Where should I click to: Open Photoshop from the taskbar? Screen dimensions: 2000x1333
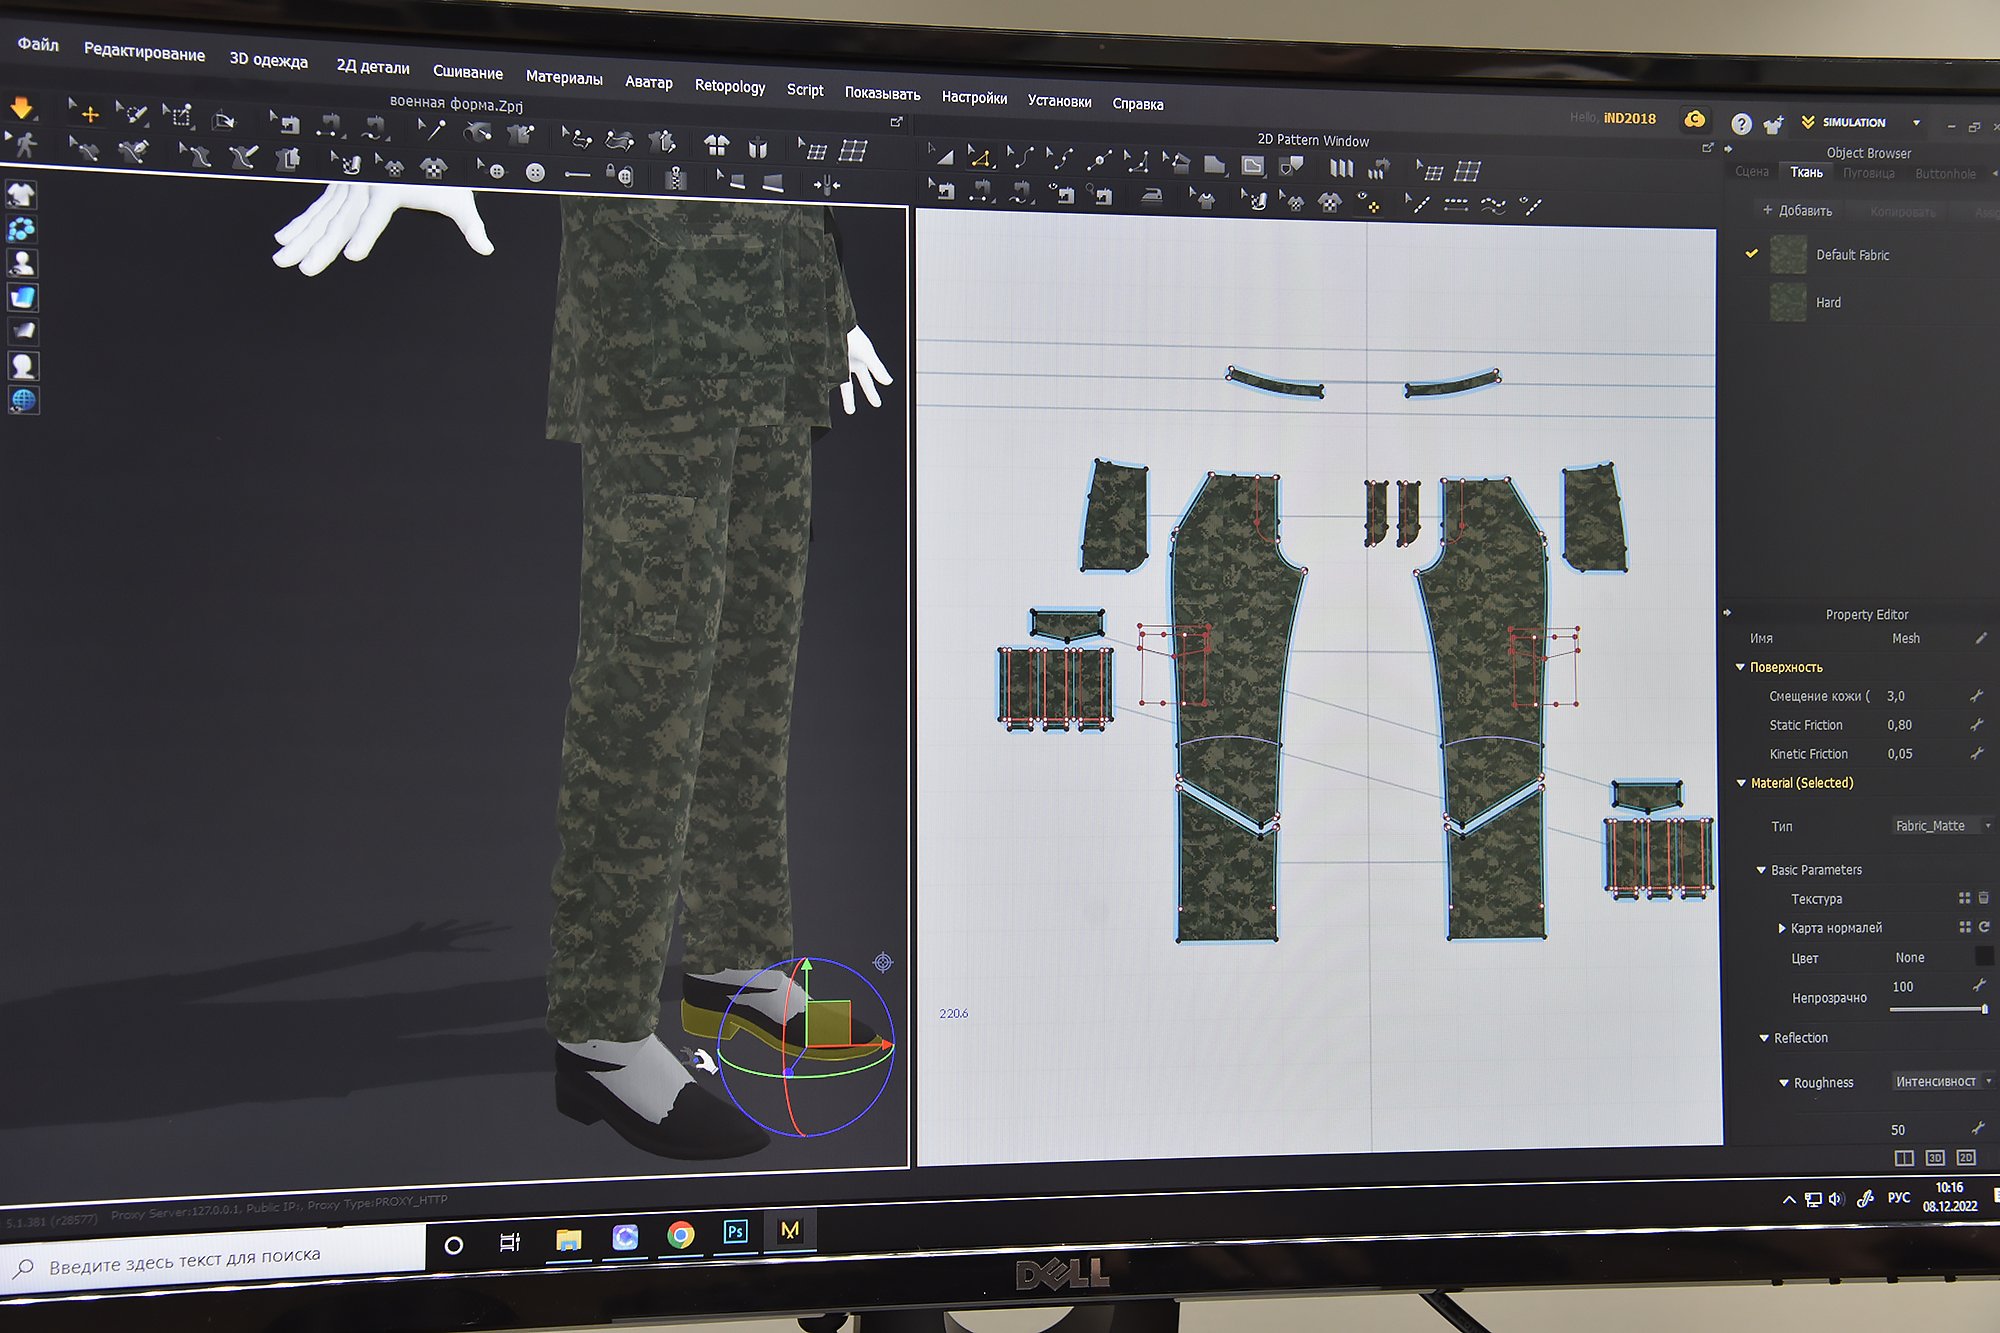[x=735, y=1232]
